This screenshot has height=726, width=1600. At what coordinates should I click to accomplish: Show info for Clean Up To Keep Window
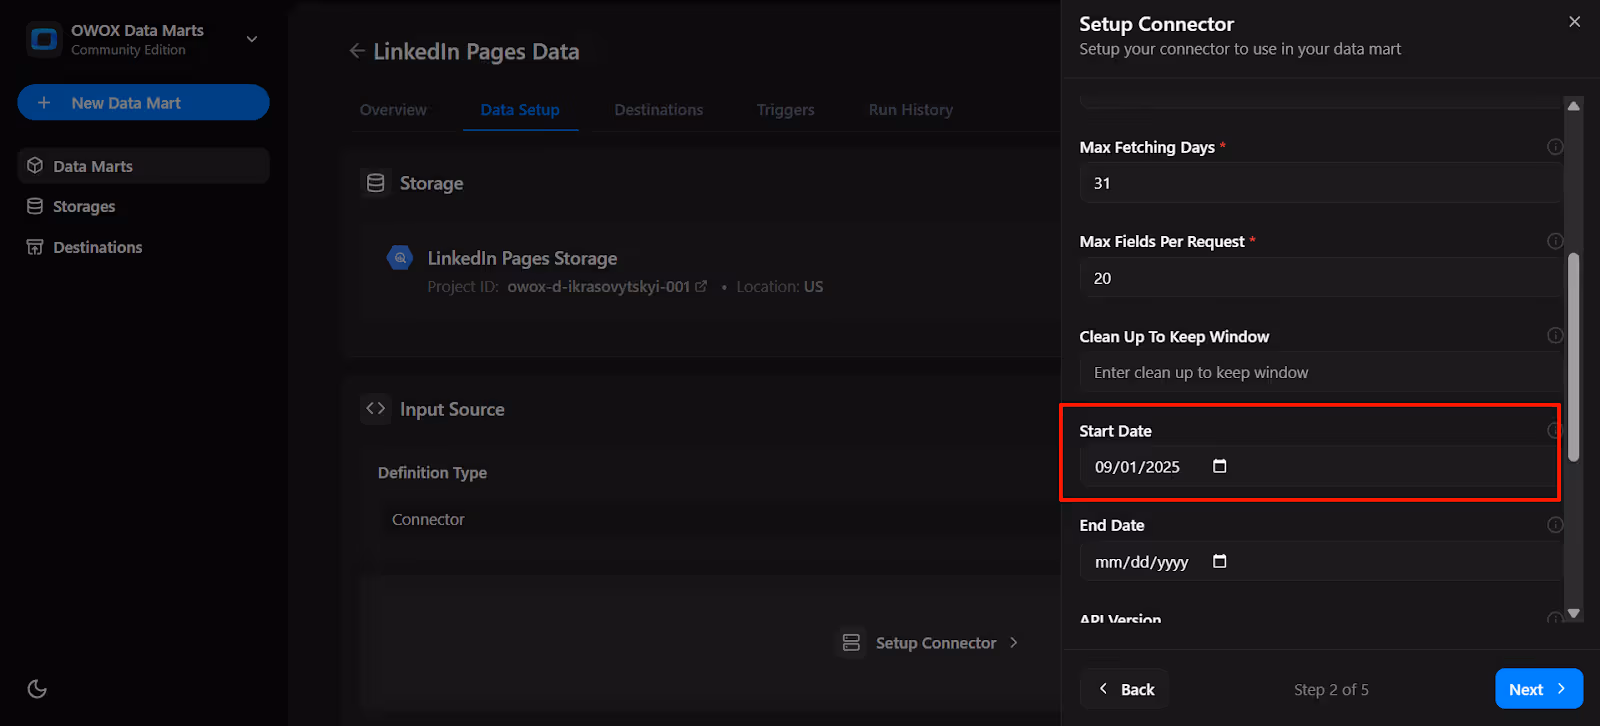1555,336
